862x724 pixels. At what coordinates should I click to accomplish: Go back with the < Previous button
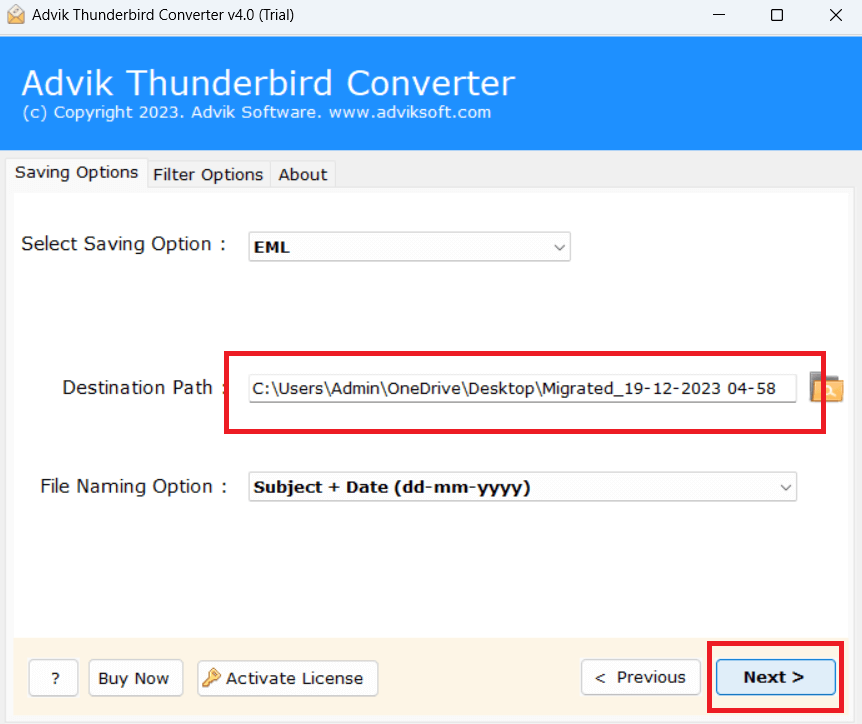coord(640,677)
